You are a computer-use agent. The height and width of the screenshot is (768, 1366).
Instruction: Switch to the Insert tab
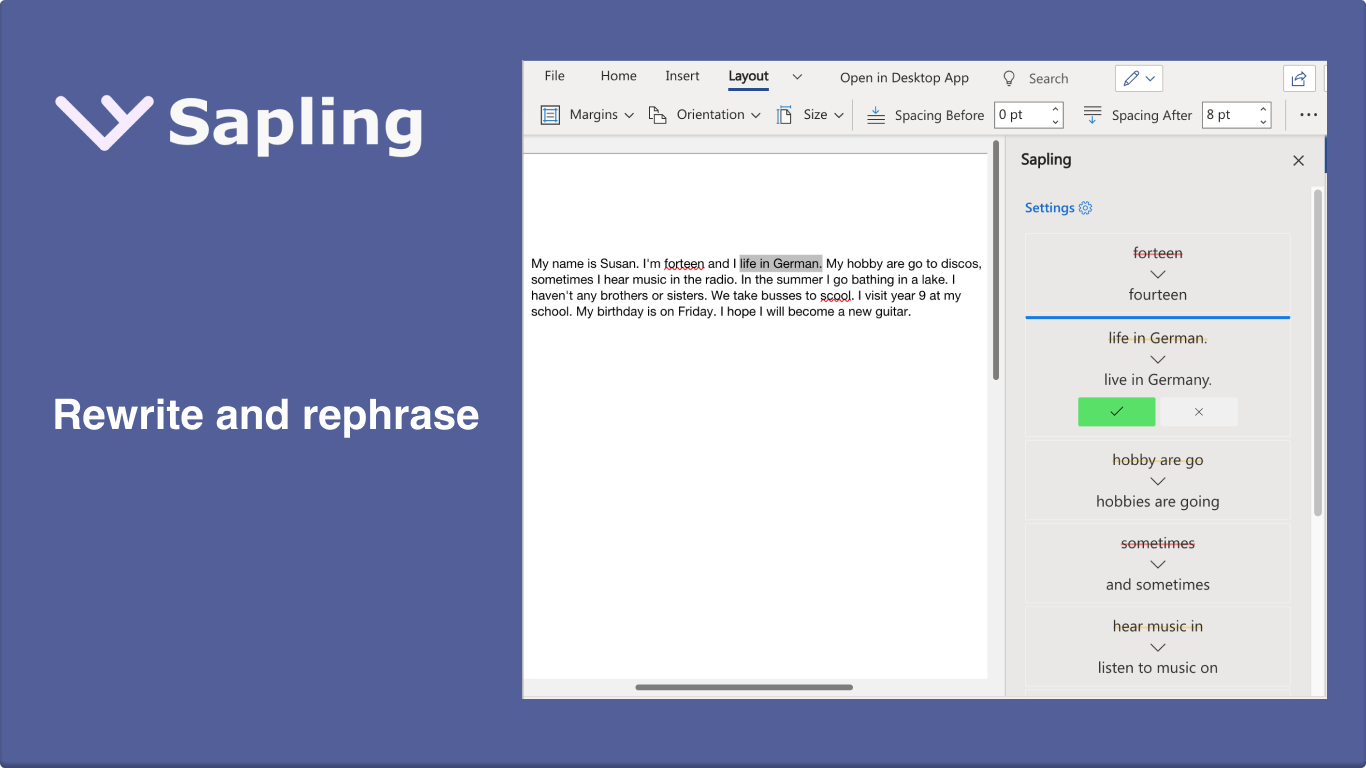[682, 76]
